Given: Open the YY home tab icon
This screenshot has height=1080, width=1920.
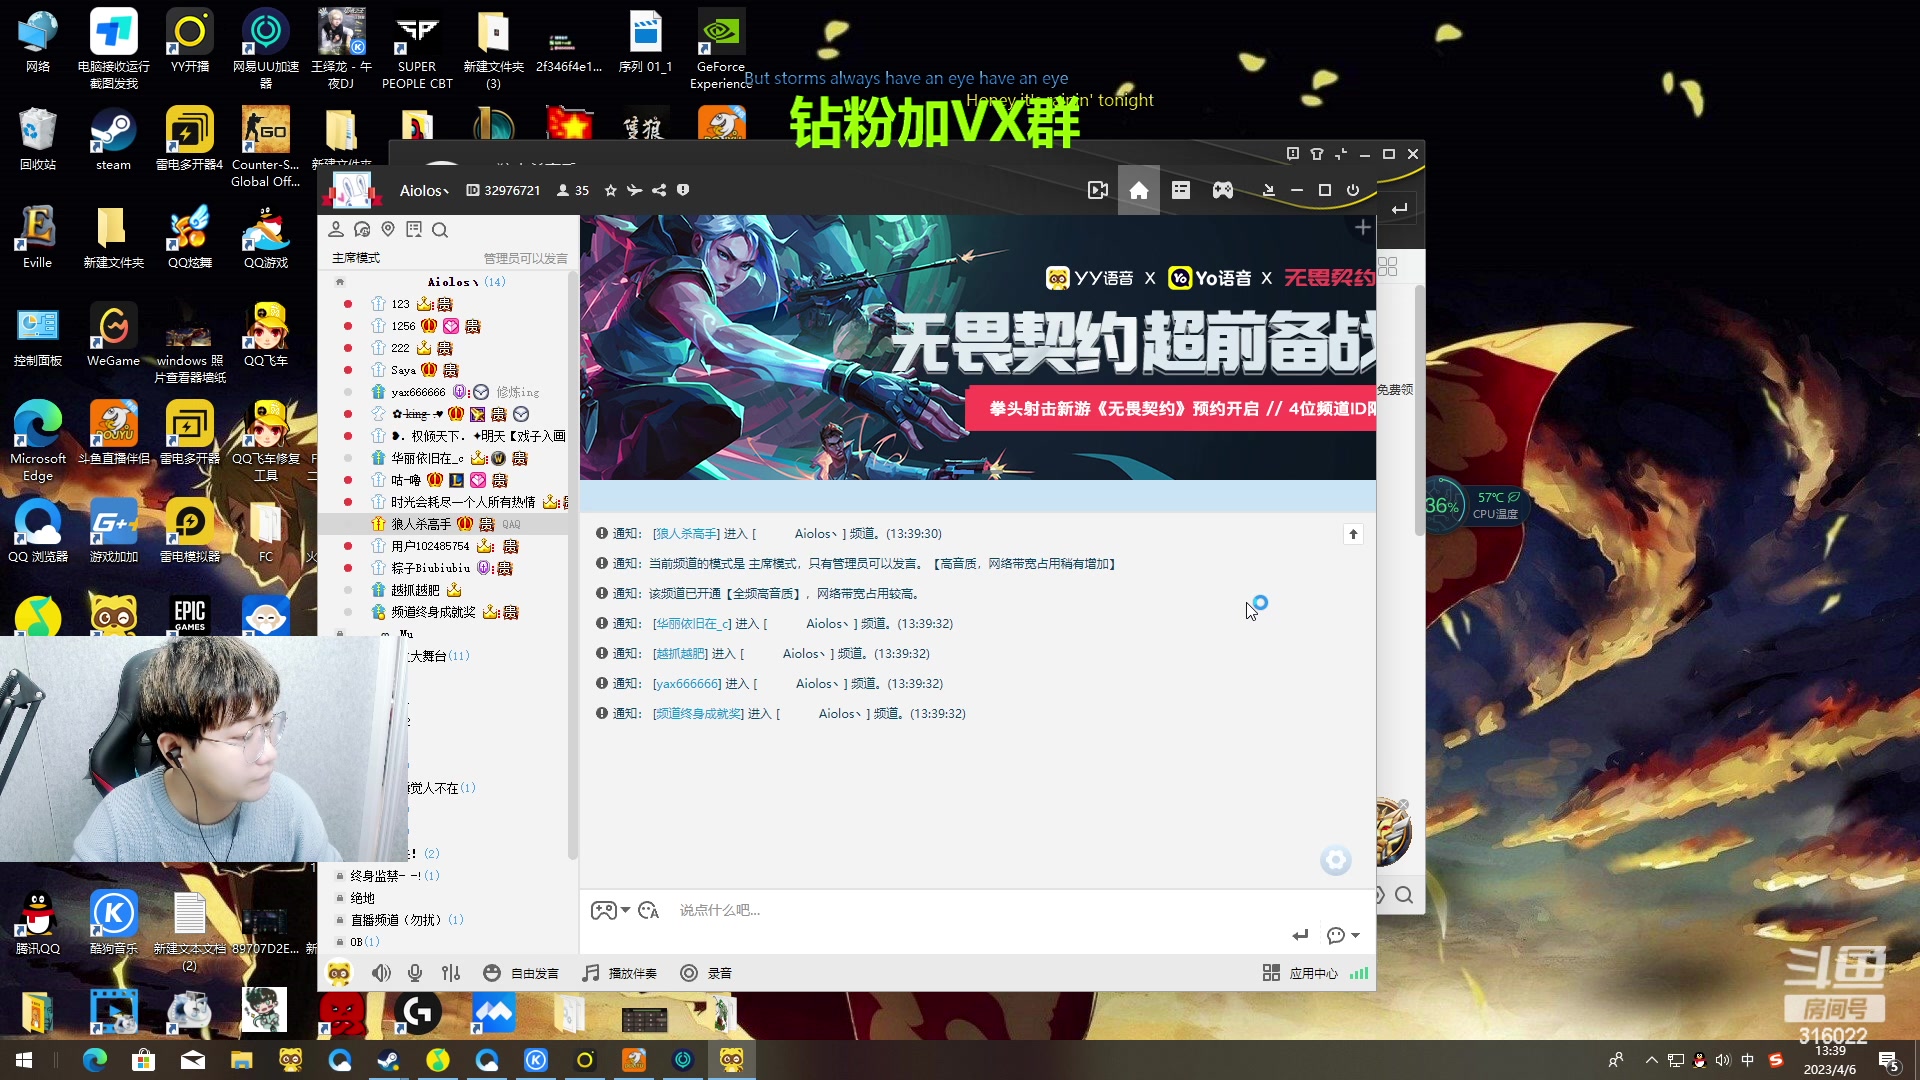Looking at the screenshot, I should (x=1138, y=190).
